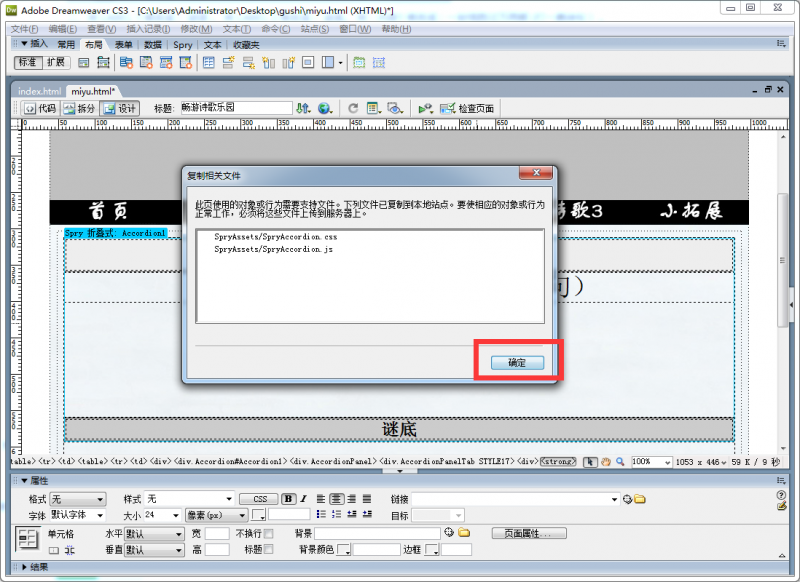Click Insert Column Left icon

tap(268, 63)
